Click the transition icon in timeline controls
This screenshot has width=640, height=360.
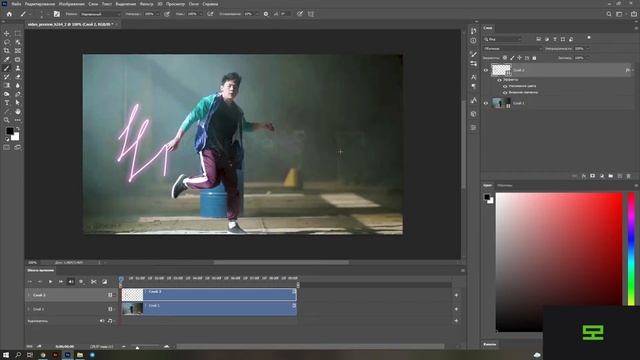tap(104, 282)
